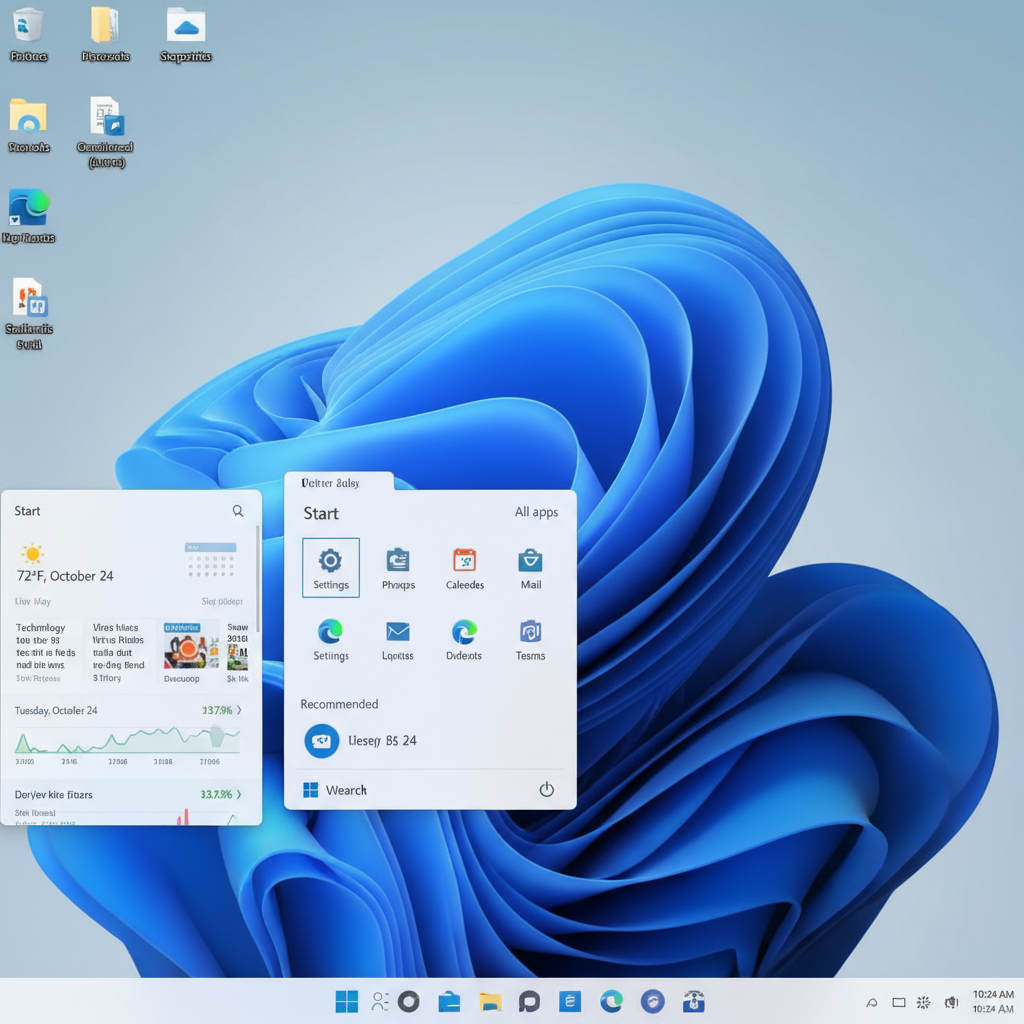
Task: Open the OneDrive cloud folder desktop icon
Action: pyautogui.click(x=185, y=34)
